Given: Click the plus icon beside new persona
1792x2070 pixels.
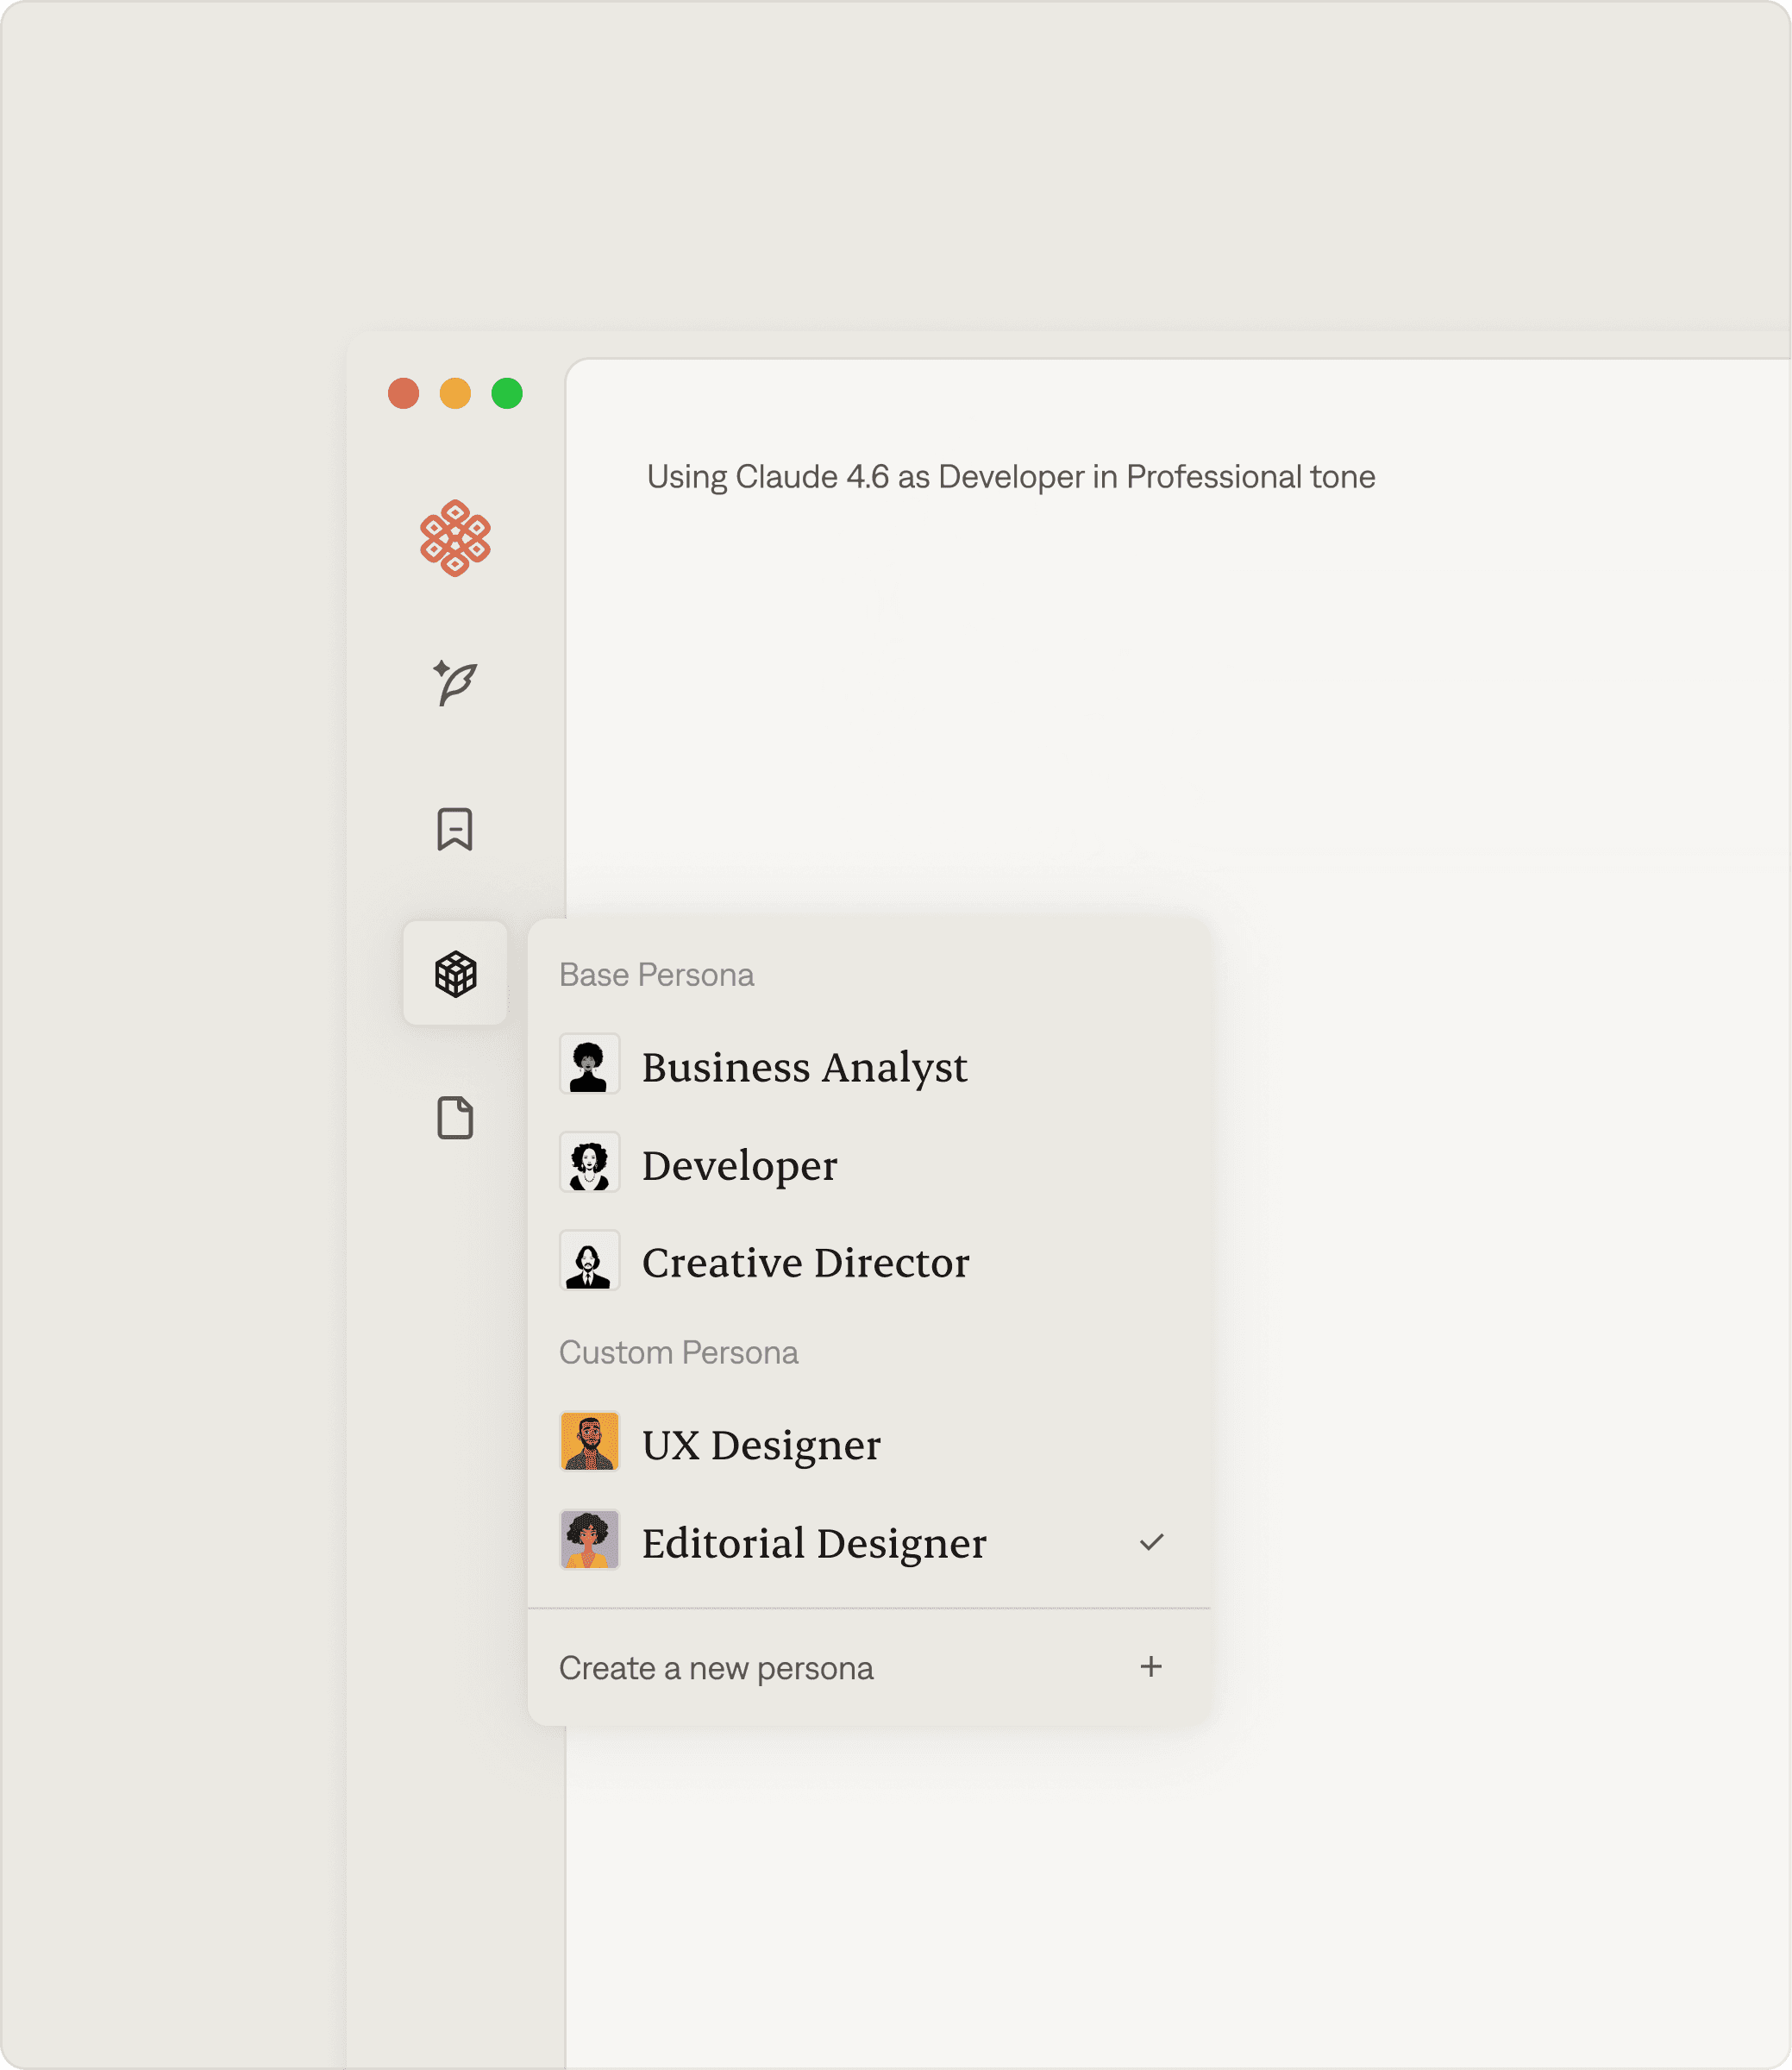Looking at the screenshot, I should 1151,1666.
